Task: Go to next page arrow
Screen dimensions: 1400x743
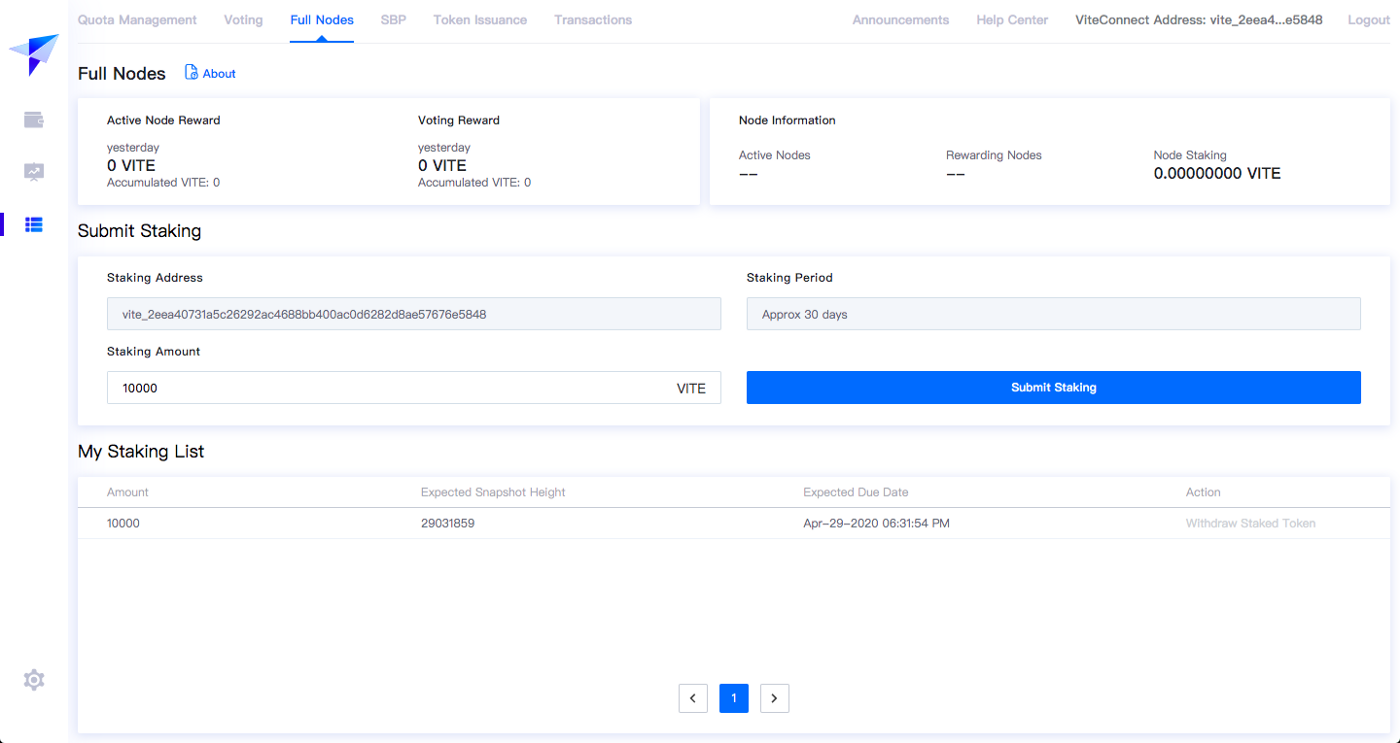Action: click(x=775, y=698)
